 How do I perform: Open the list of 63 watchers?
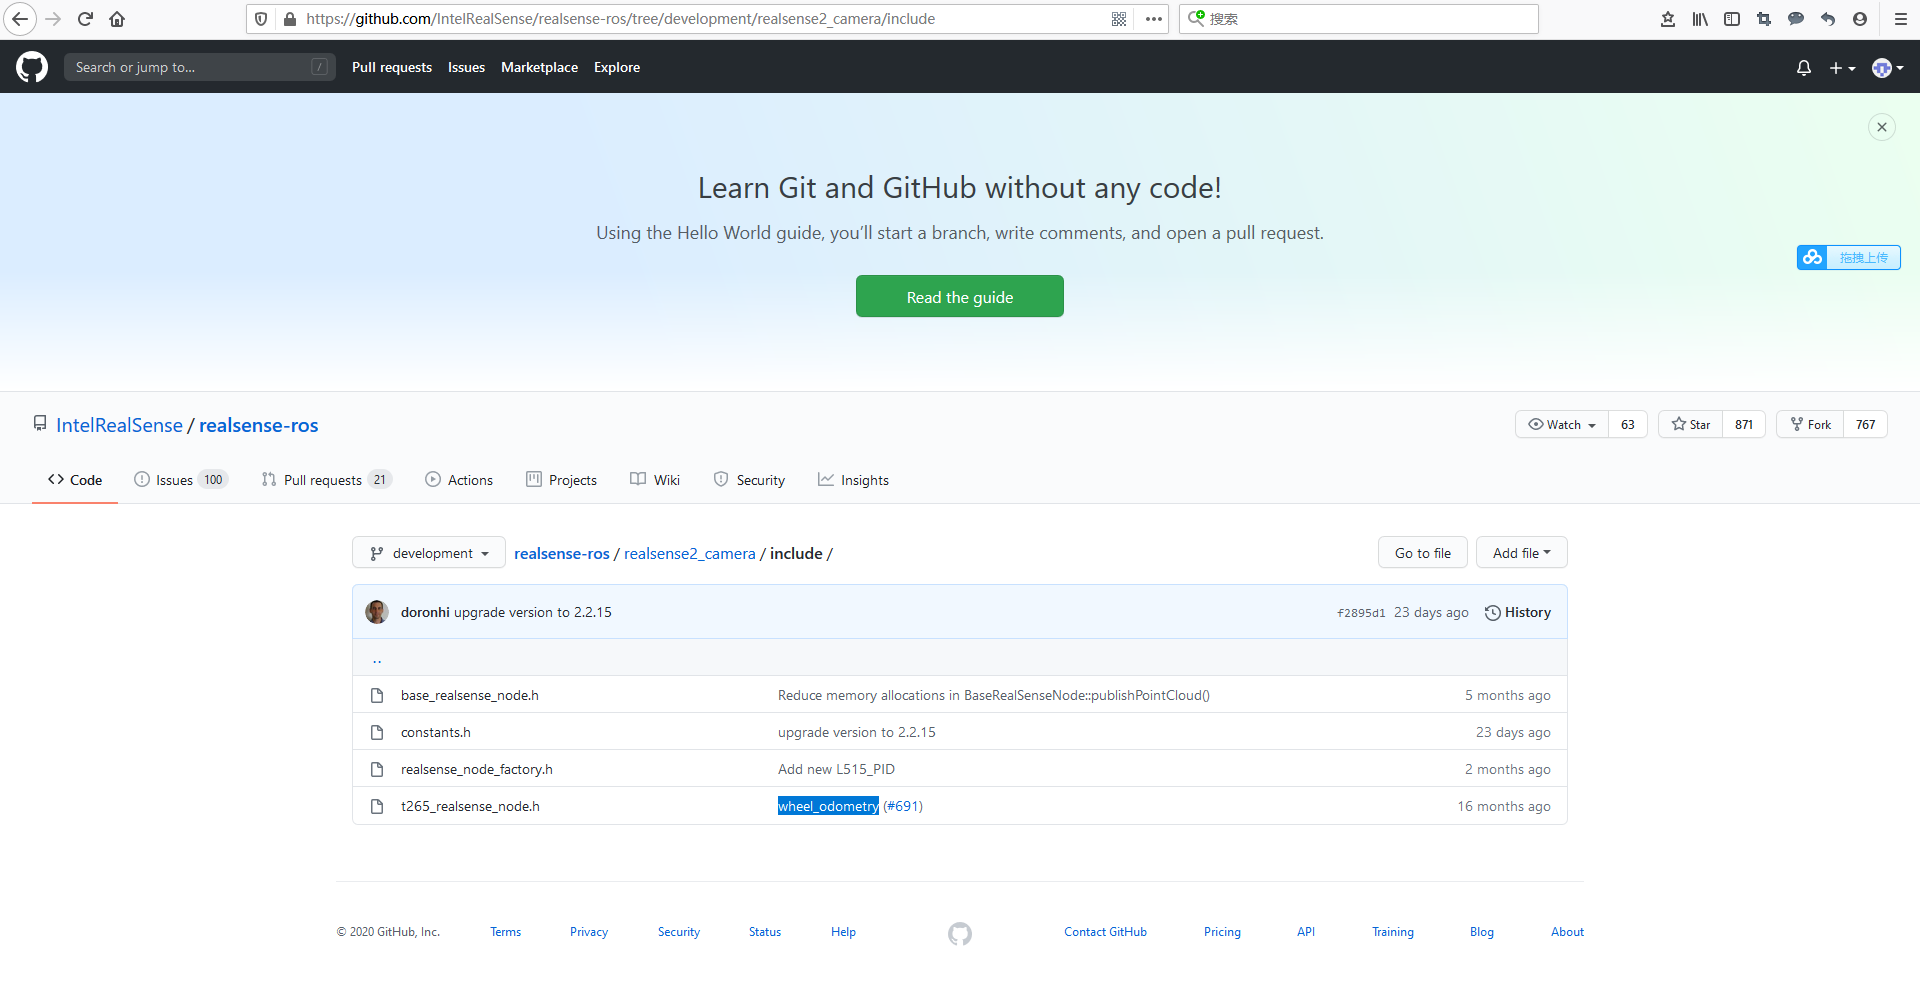1628,424
